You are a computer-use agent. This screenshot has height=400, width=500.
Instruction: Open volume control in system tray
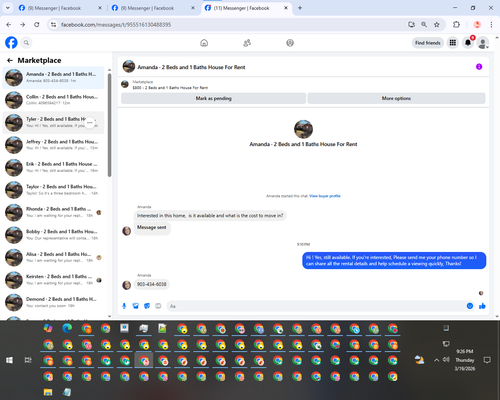[446, 360]
